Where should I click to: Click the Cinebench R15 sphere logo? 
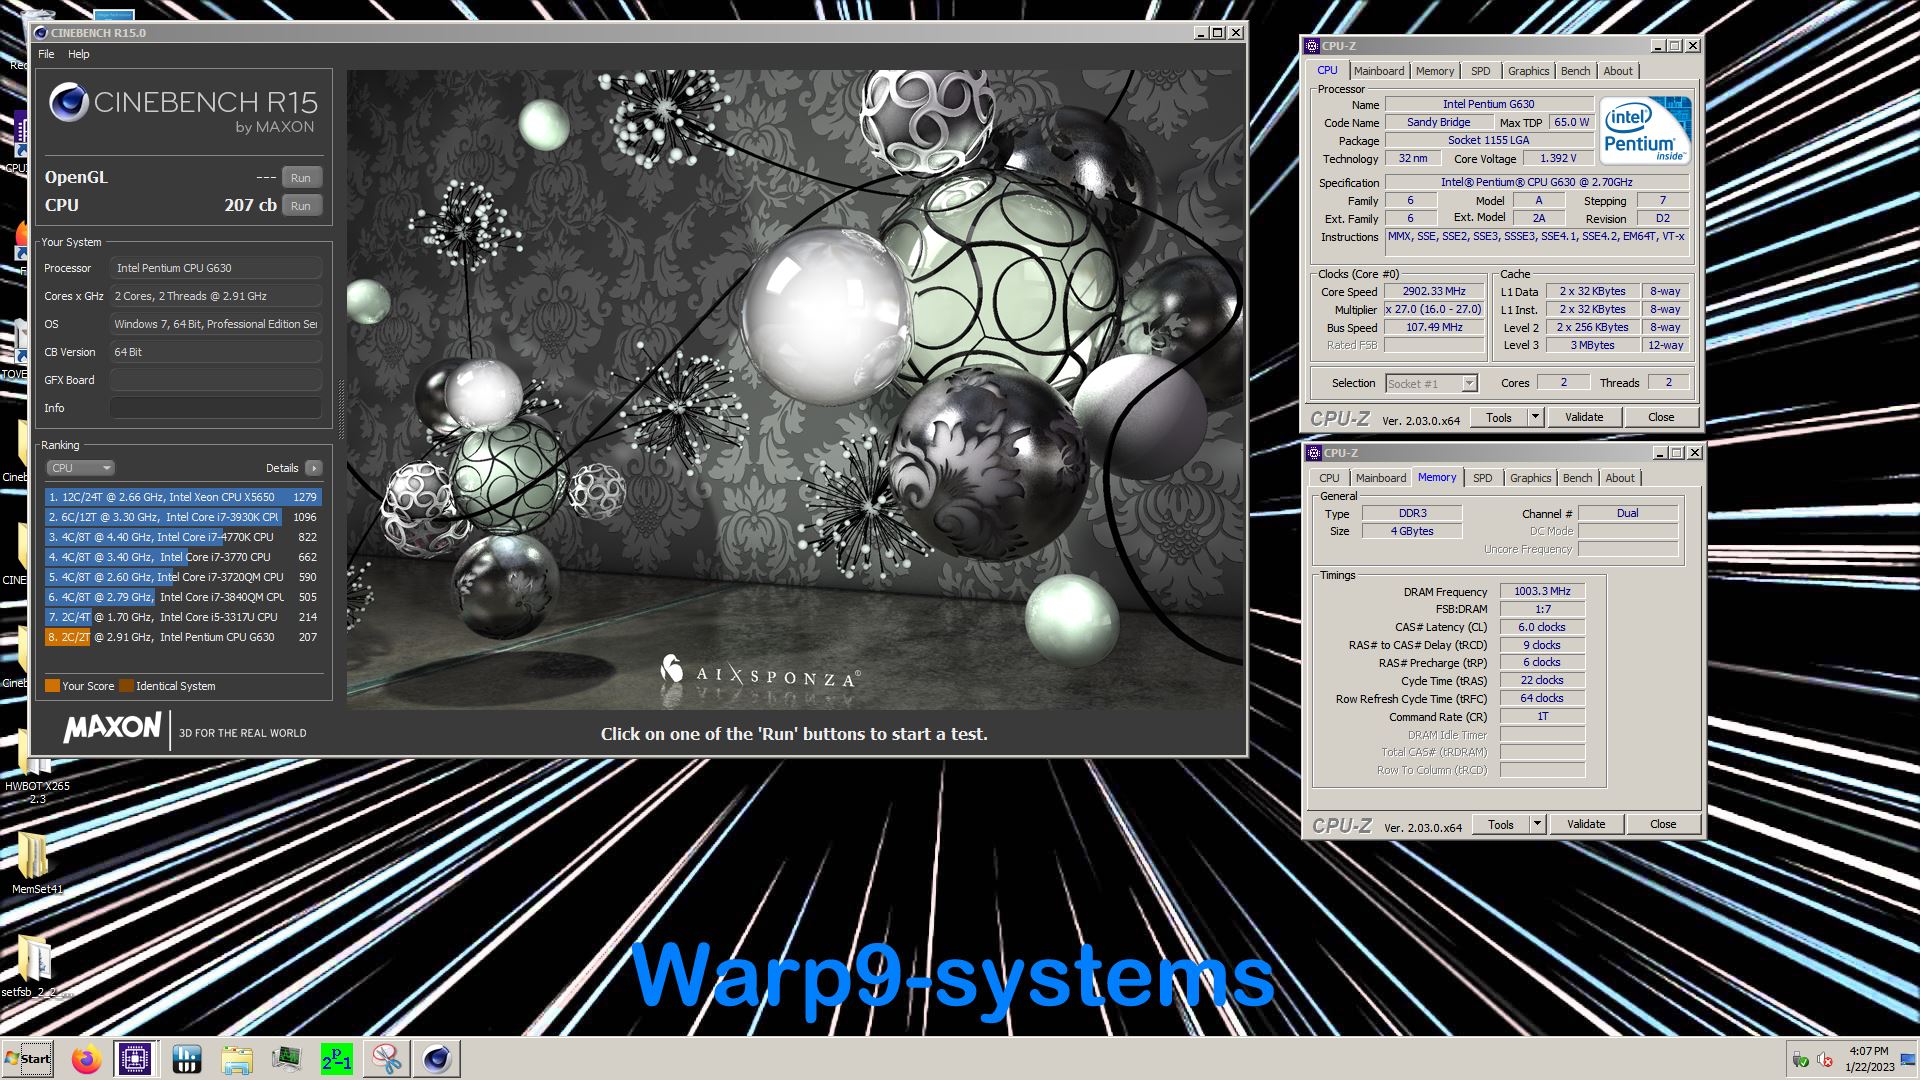coord(68,104)
